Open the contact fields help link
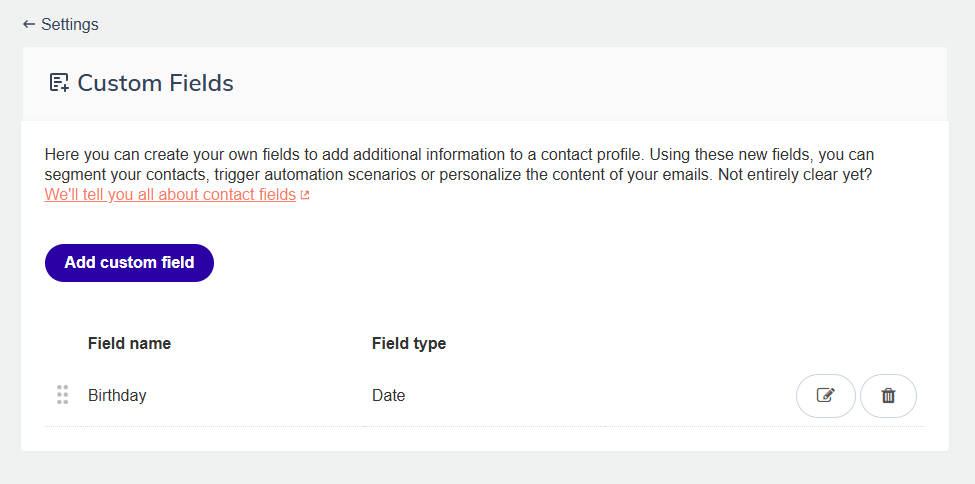Screen dimensions: 975x484 (170, 195)
